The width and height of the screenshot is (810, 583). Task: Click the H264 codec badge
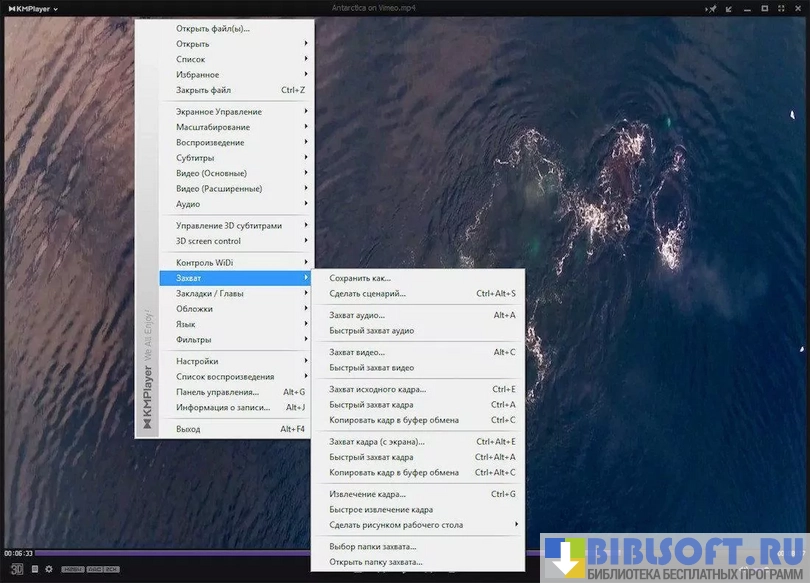pos(73,570)
